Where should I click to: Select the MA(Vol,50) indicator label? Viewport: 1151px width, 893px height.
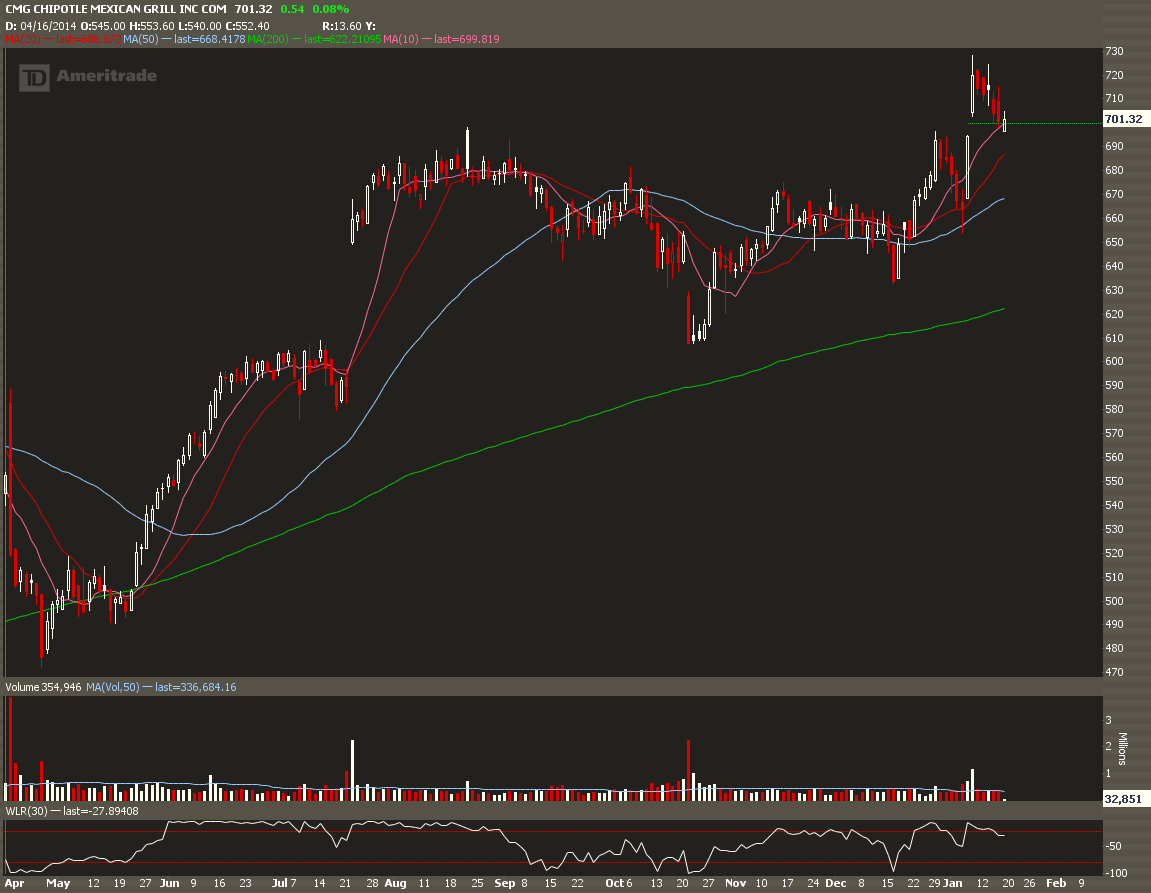point(112,688)
